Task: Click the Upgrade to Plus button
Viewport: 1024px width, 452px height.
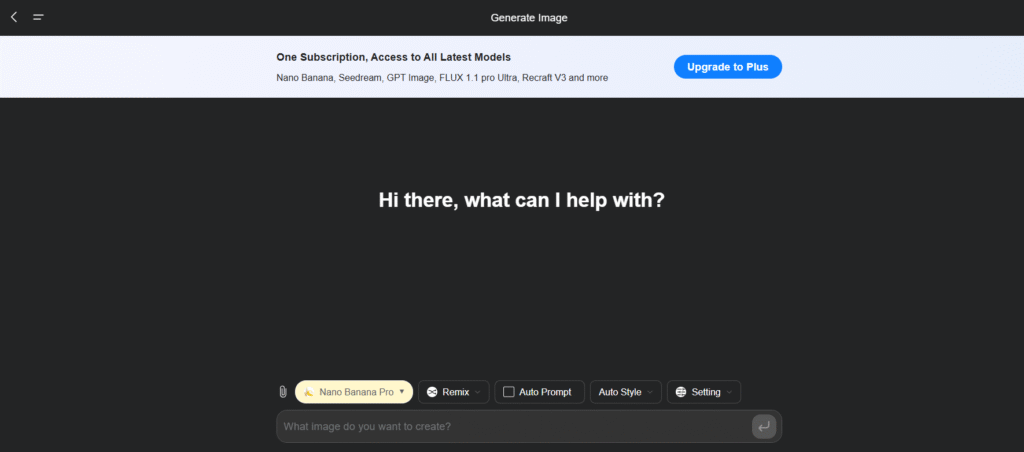Action: point(727,67)
